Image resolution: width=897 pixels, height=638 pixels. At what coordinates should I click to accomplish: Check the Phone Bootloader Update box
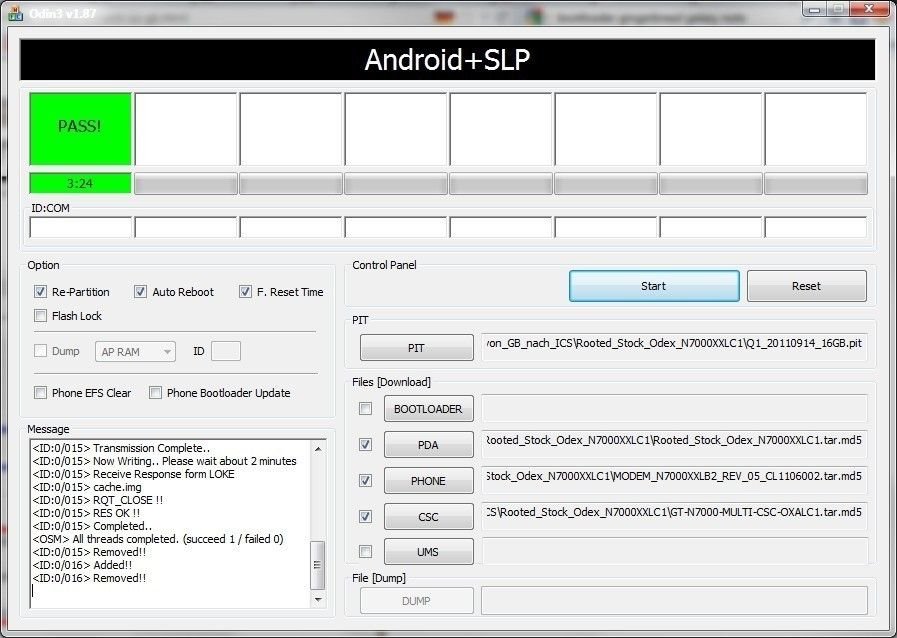pyautogui.click(x=155, y=393)
